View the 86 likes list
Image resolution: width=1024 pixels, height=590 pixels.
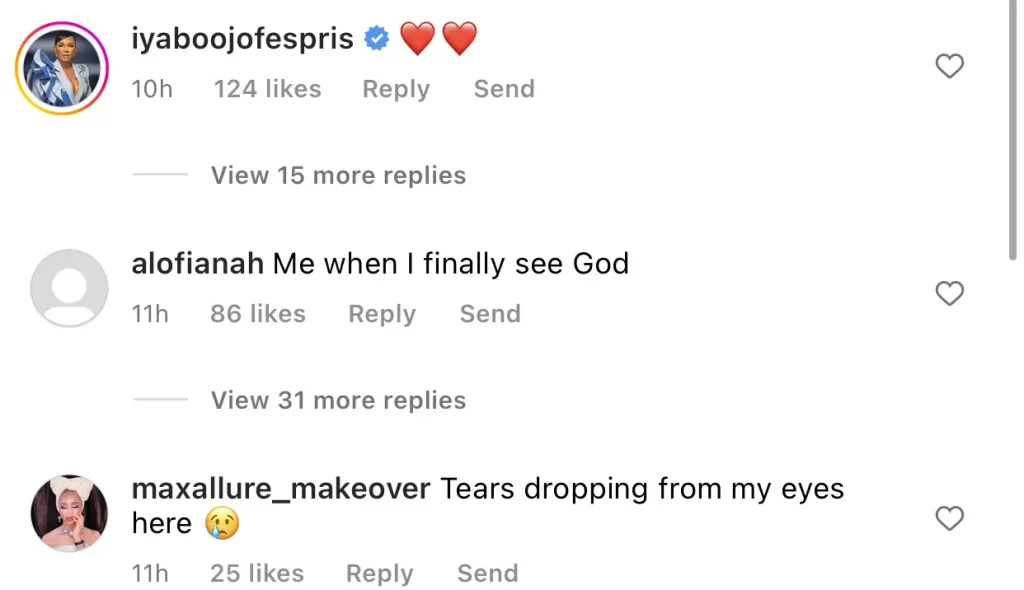tap(257, 314)
